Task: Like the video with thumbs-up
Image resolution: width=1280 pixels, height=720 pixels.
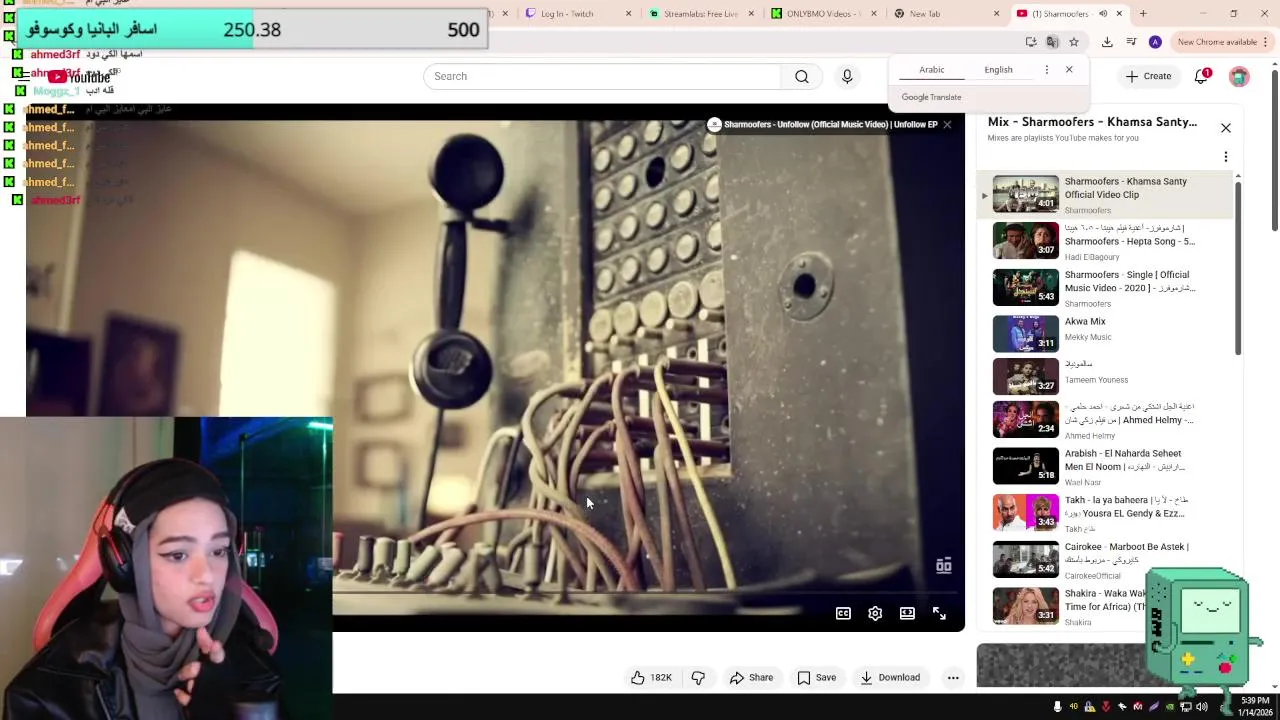Action: [x=650, y=677]
